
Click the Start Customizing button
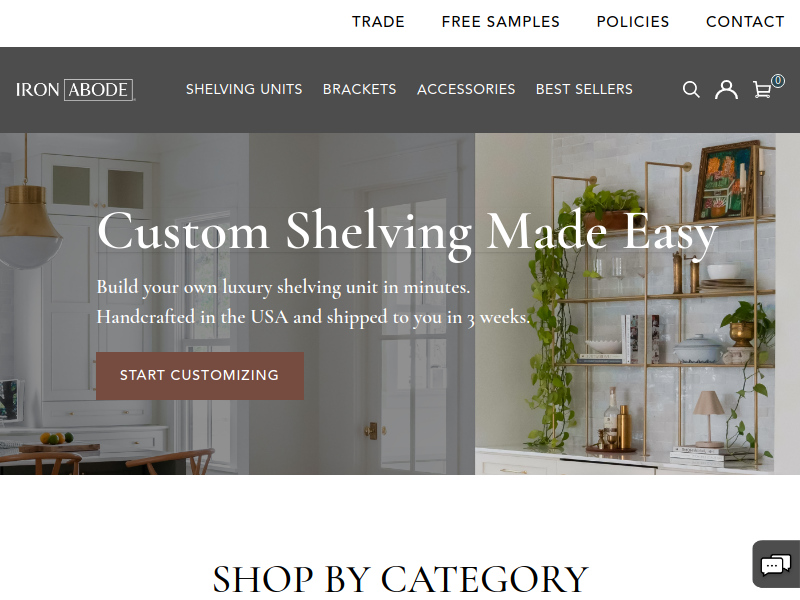point(199,376)
